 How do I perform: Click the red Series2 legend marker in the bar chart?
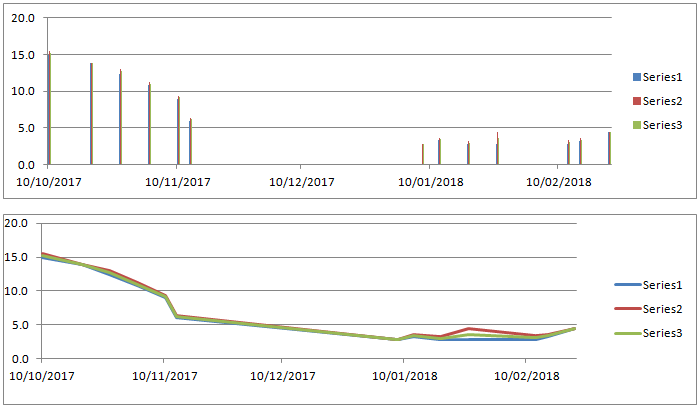(x=636, y=101)
